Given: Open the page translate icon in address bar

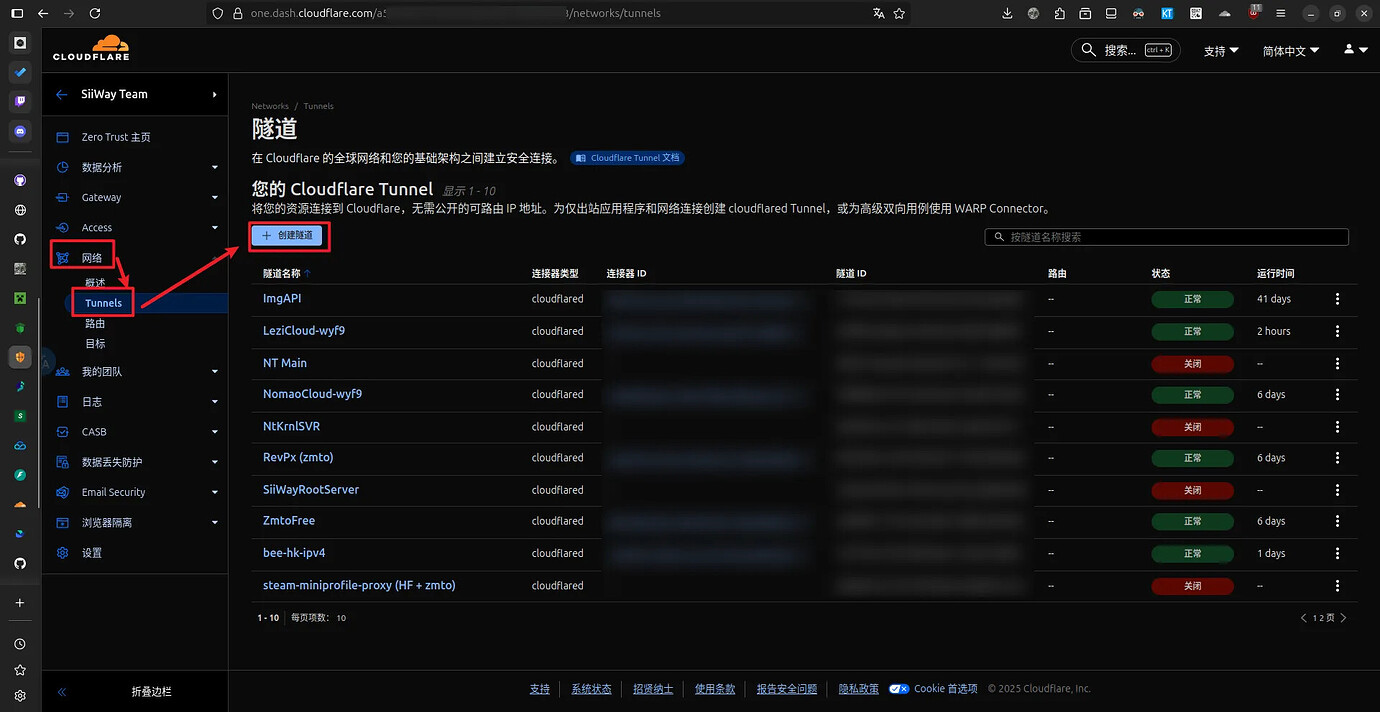Looking at the screenshot, I should [878, 14].
